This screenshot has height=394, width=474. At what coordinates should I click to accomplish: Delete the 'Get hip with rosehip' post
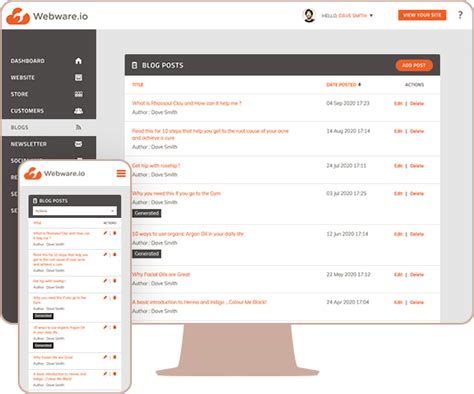[417, 166]
